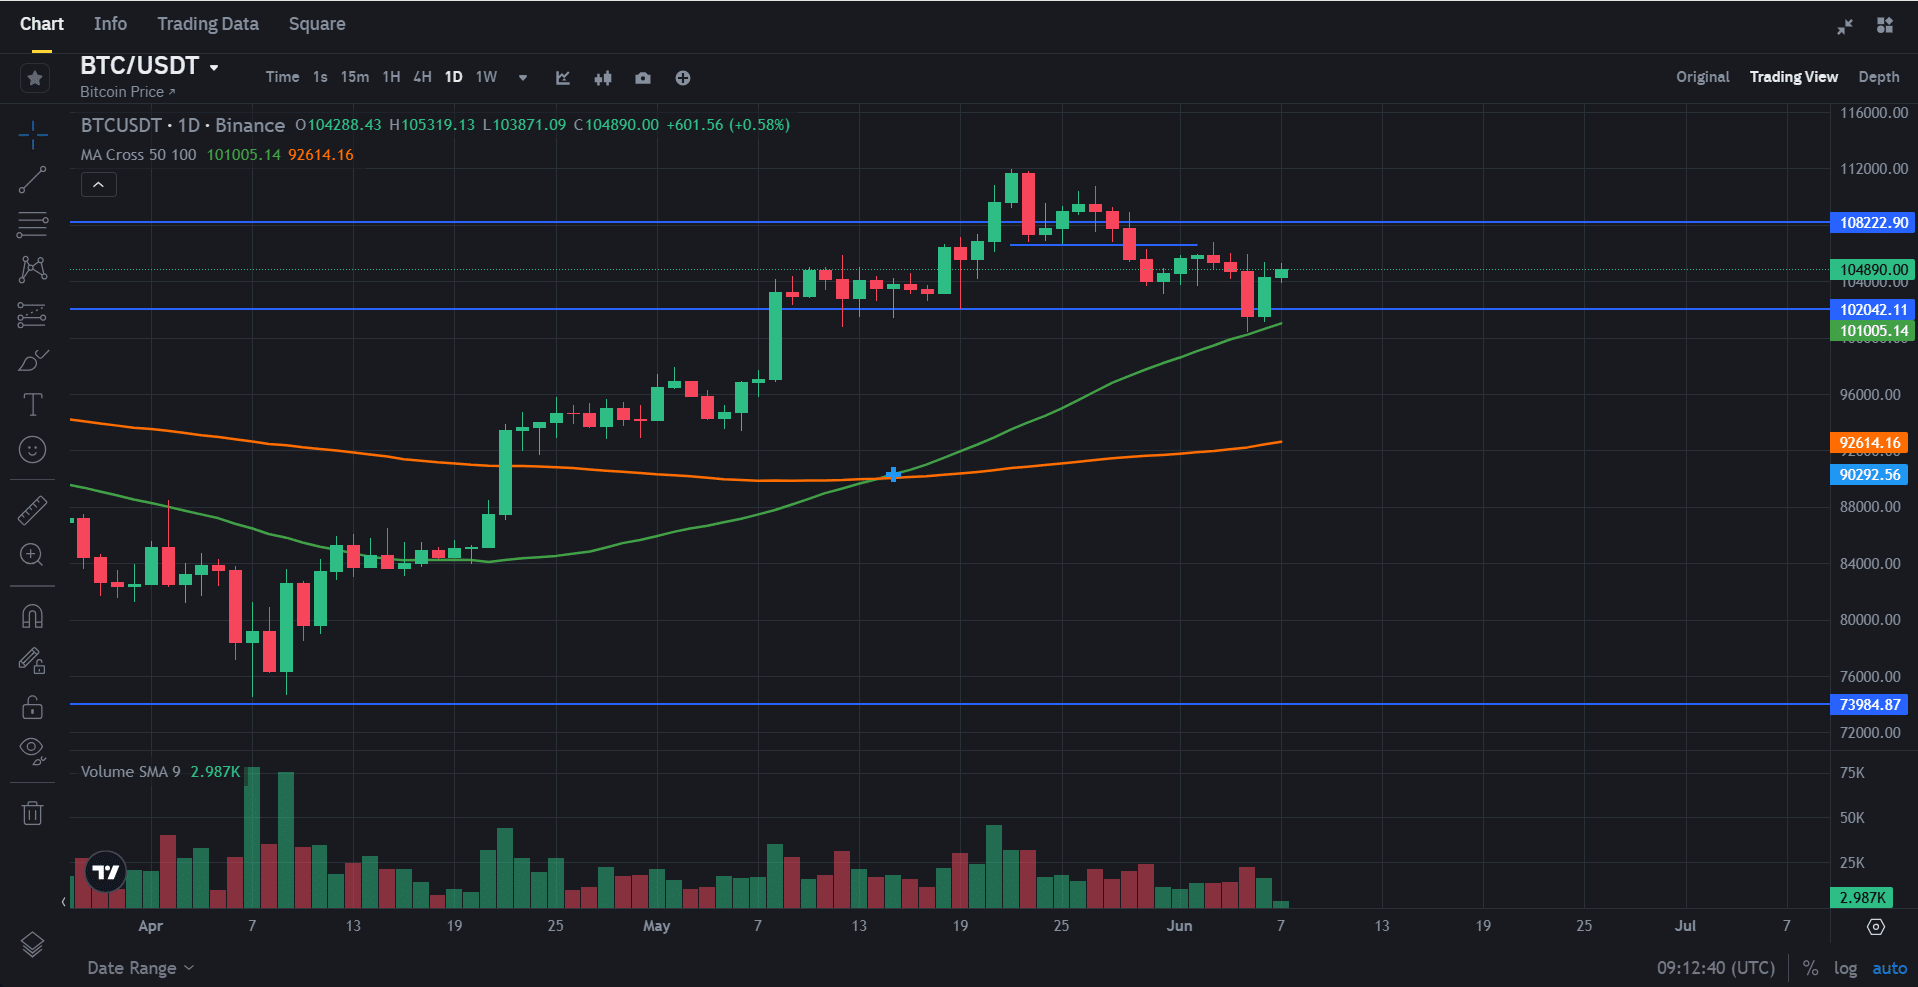Select the 1D interval
1918x987 pixels.
coord(454,77)
